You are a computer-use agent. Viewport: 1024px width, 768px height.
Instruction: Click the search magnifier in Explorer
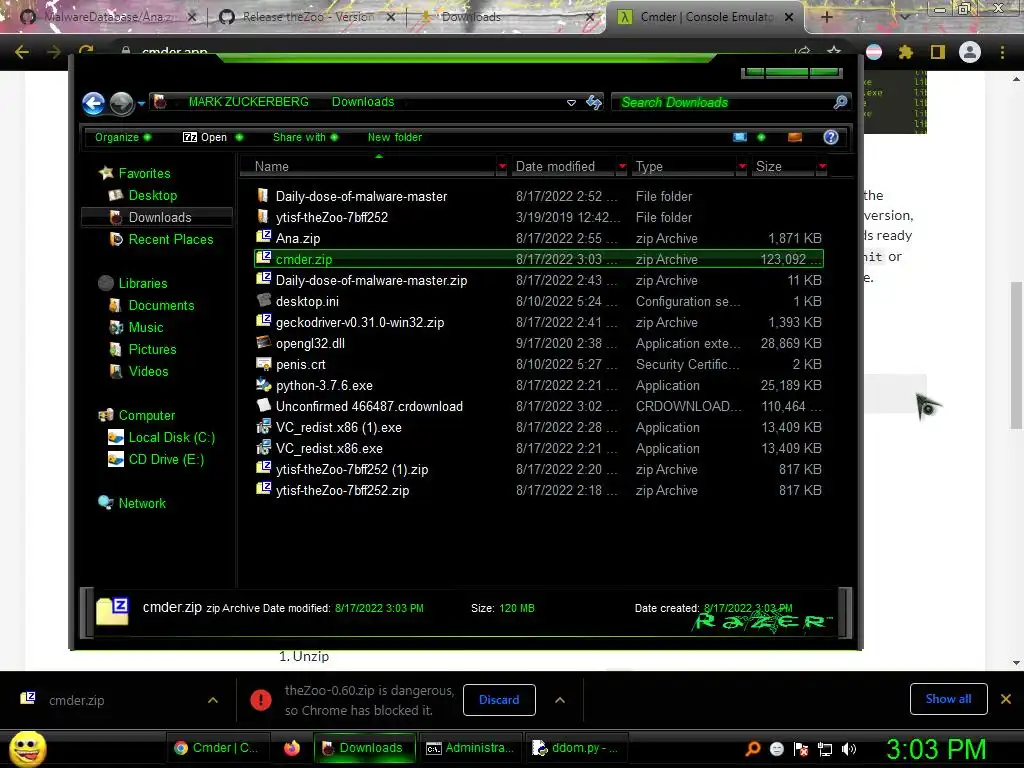[x=840, y=102]
